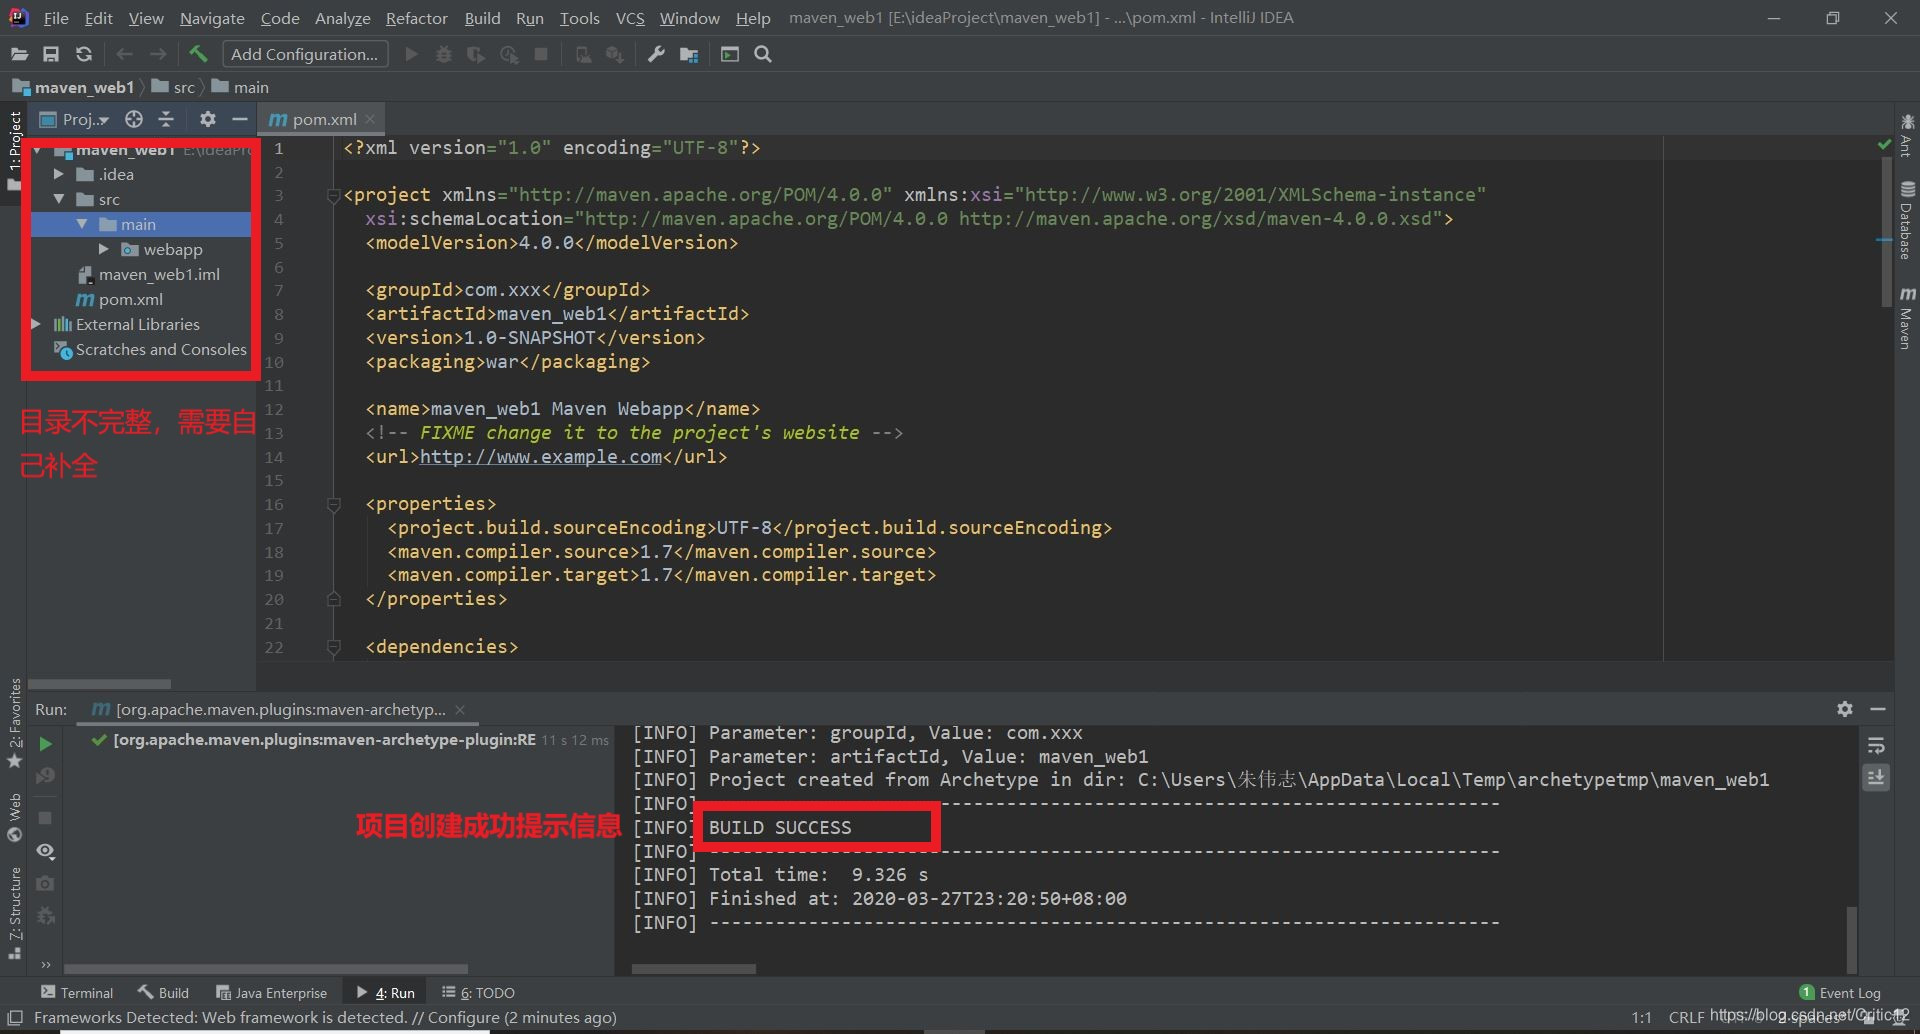Open Run panel gear settings
1920x1034 pixels.
point(1845,708)
